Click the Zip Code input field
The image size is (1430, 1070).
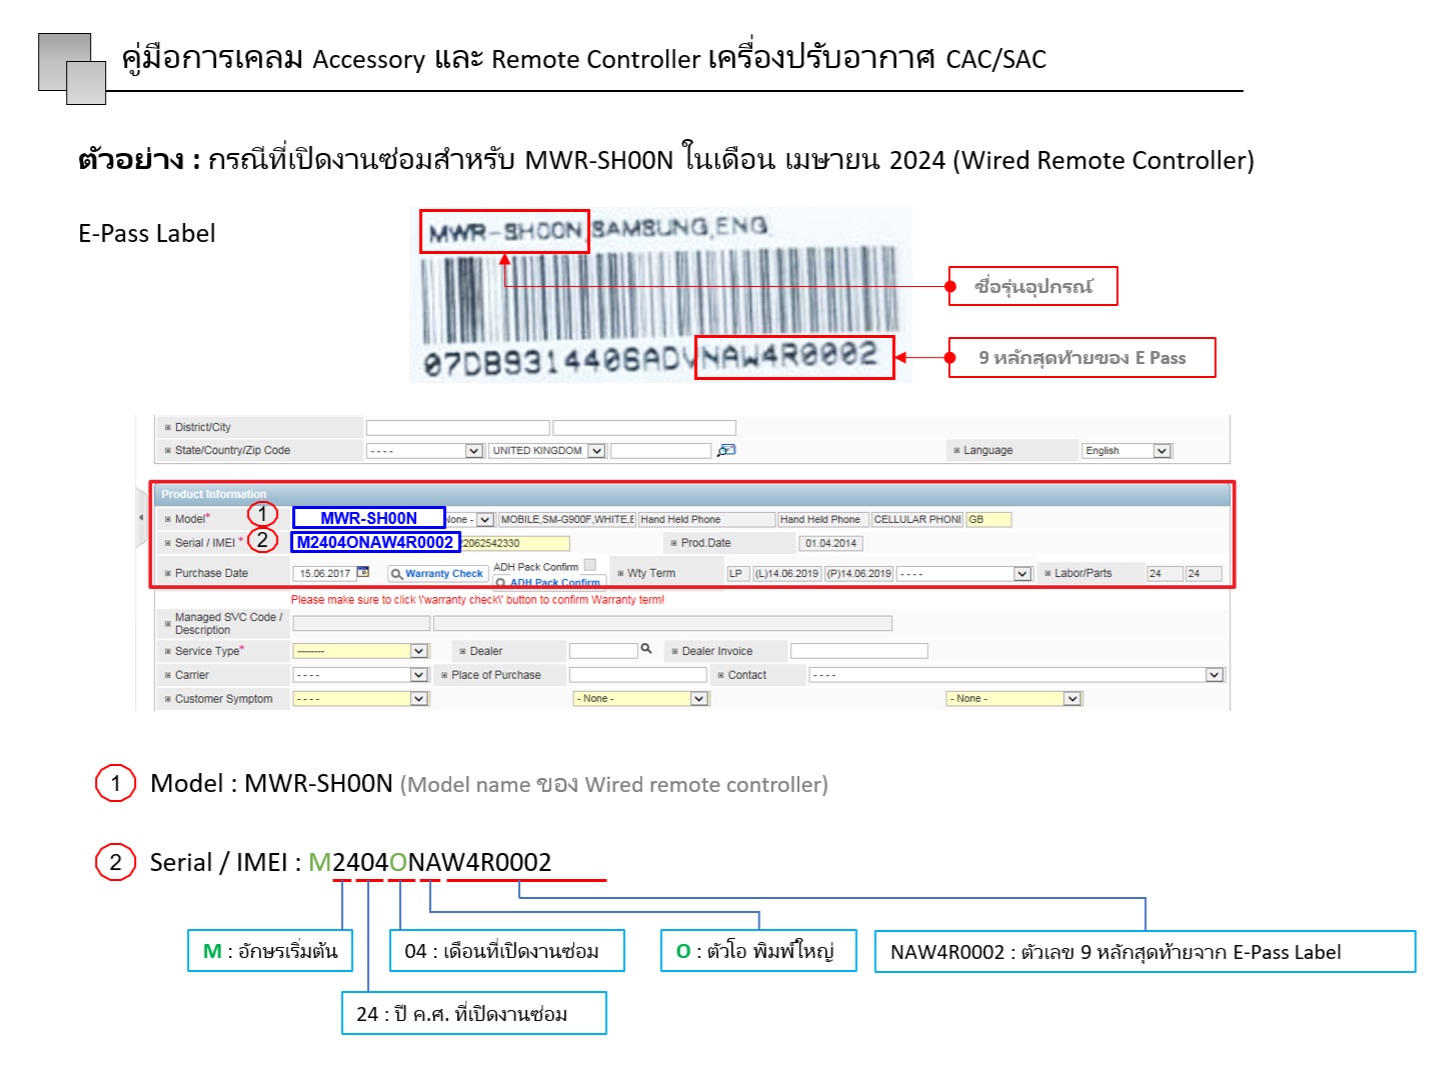tap(660, 451)
